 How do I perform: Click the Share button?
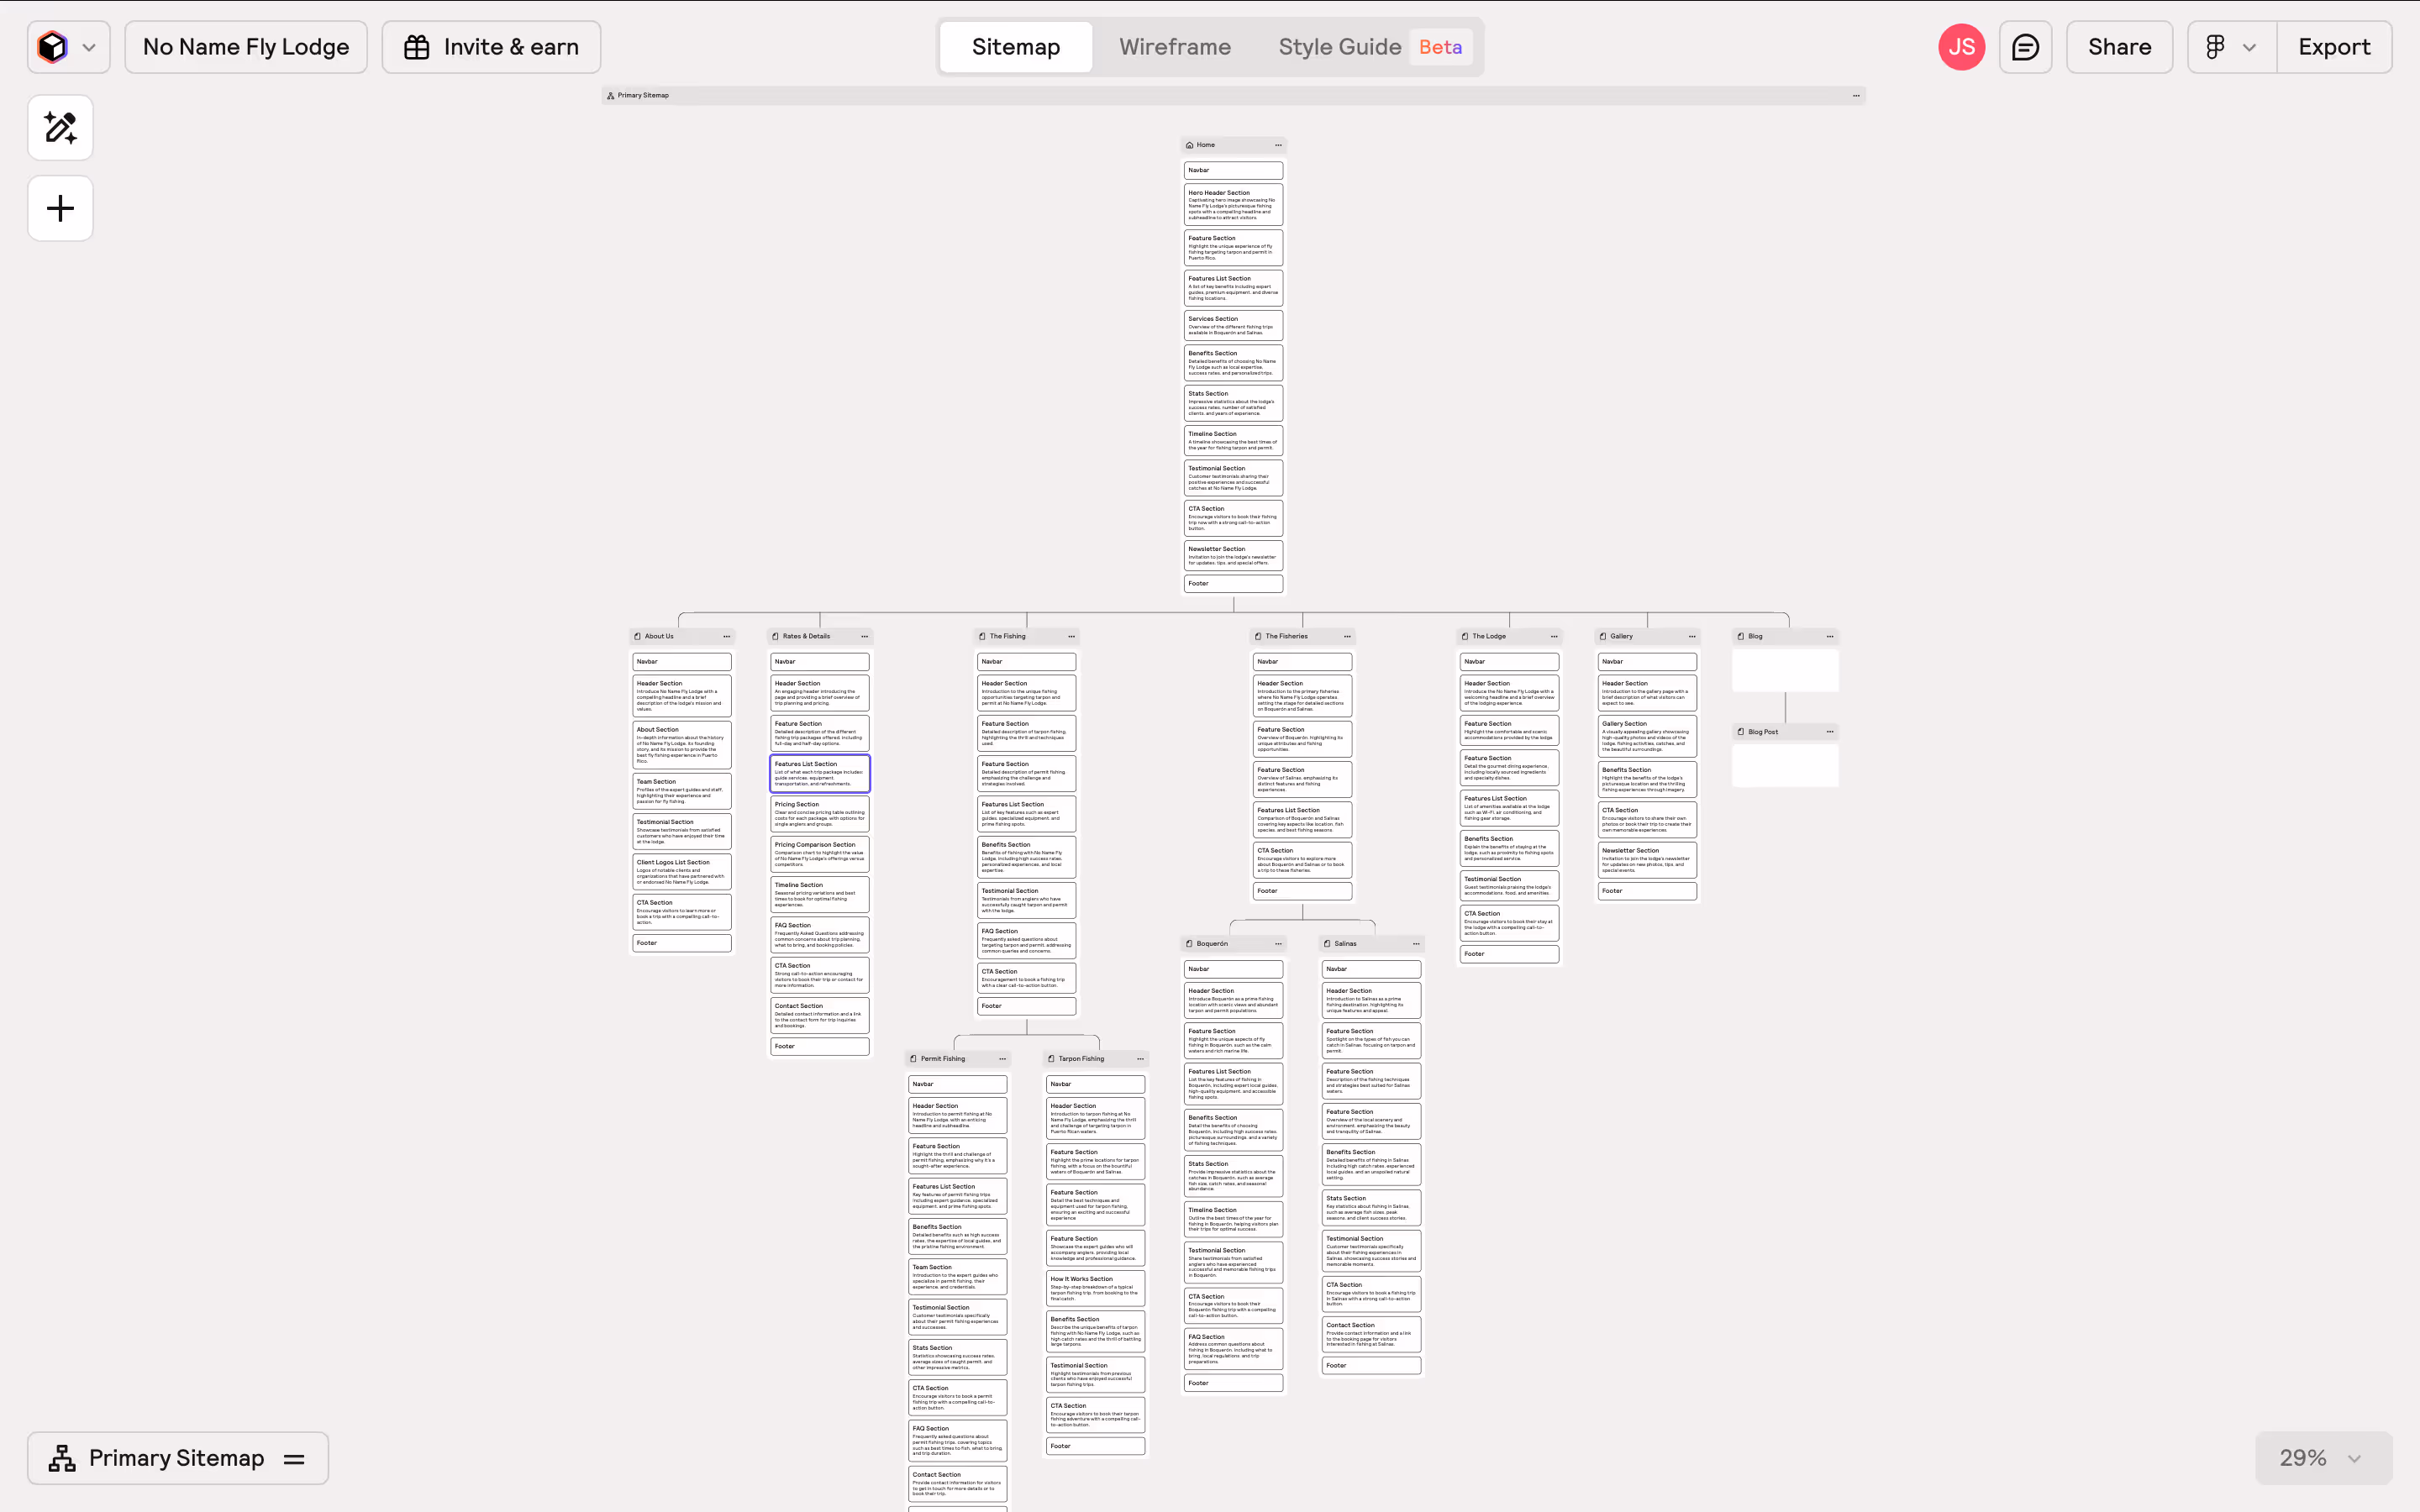click(x=2119, y=47)
